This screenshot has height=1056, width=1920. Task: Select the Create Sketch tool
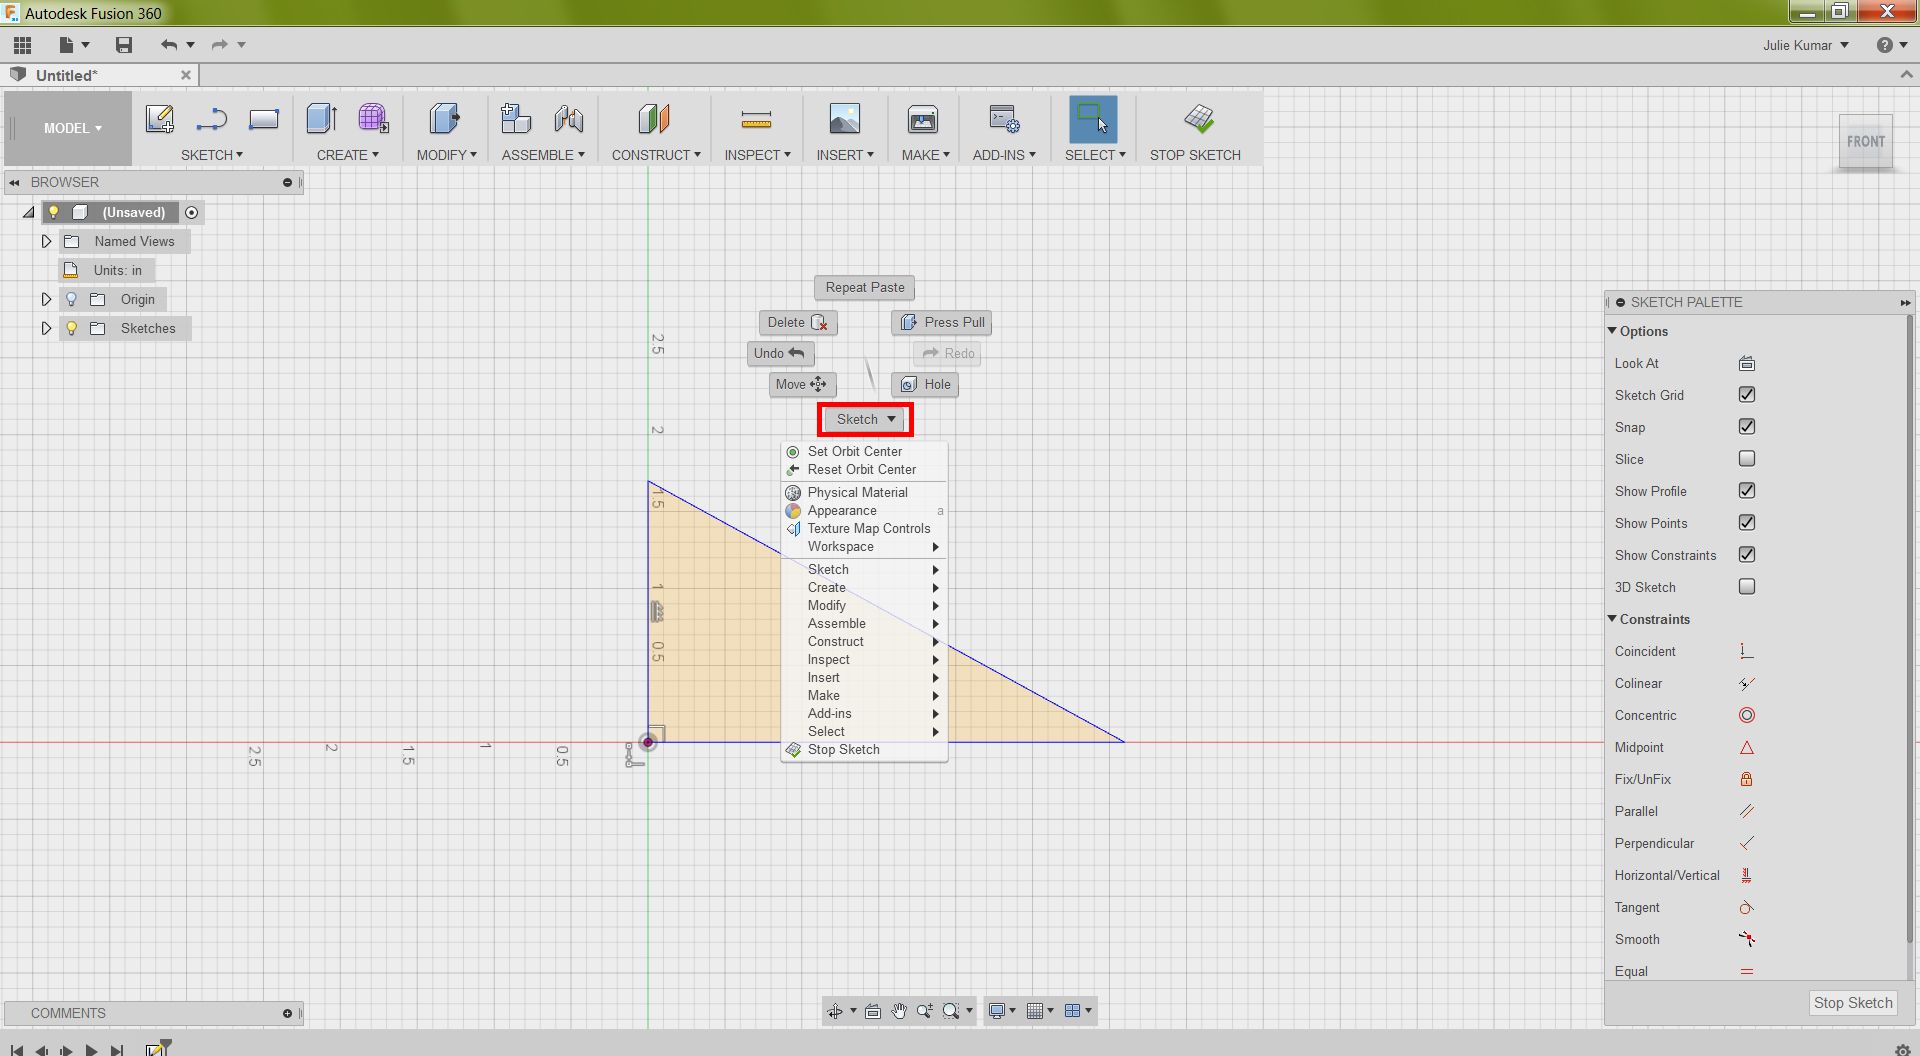[x=160, y=118]
